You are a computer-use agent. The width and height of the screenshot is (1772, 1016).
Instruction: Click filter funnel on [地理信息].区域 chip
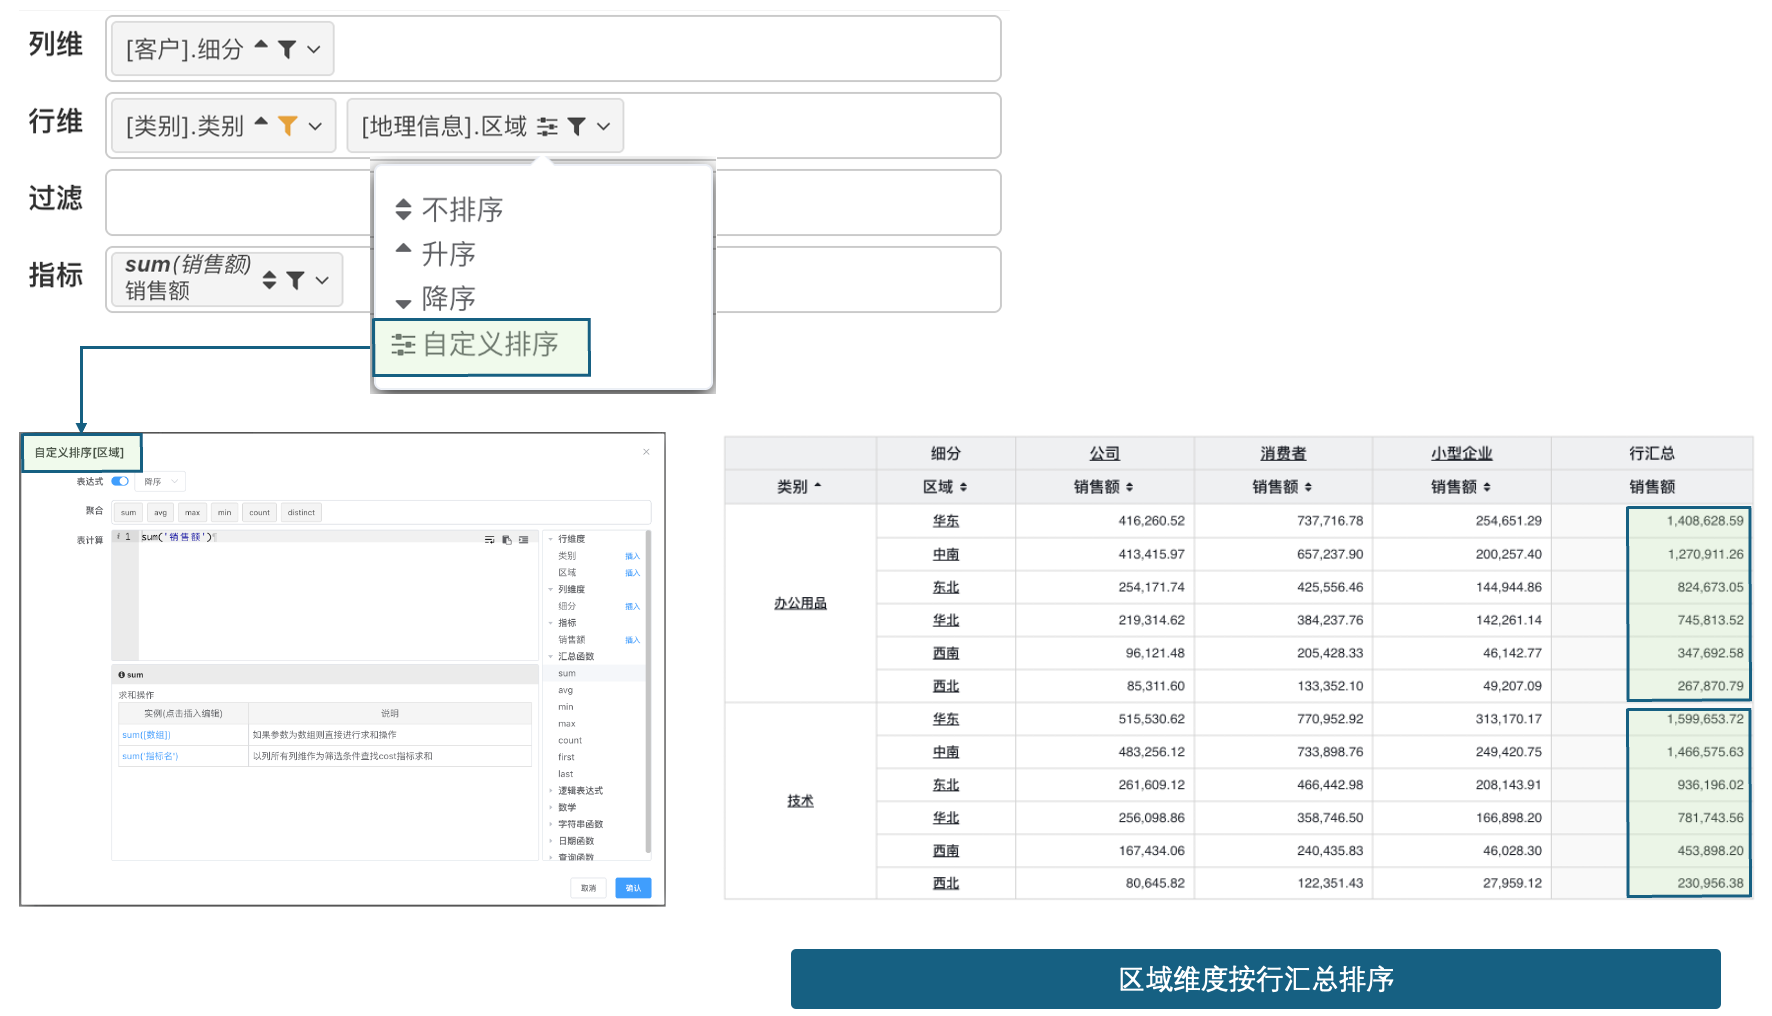coord(577,126)
